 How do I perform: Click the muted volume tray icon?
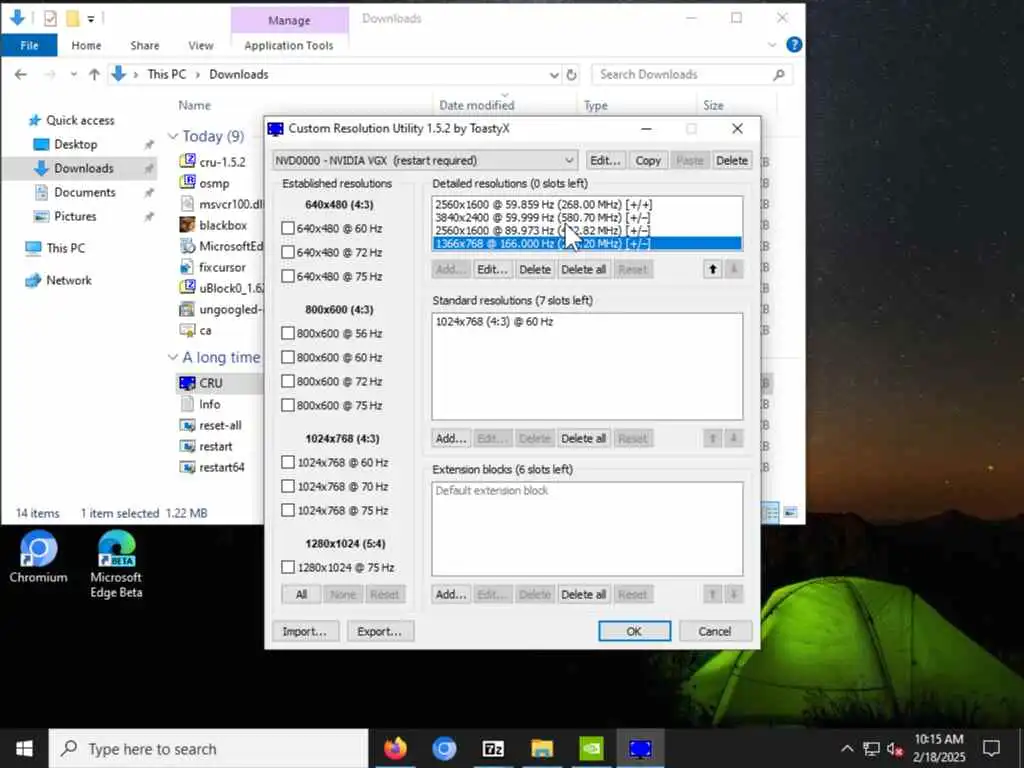pyautogui.click(x=895, y=748)
